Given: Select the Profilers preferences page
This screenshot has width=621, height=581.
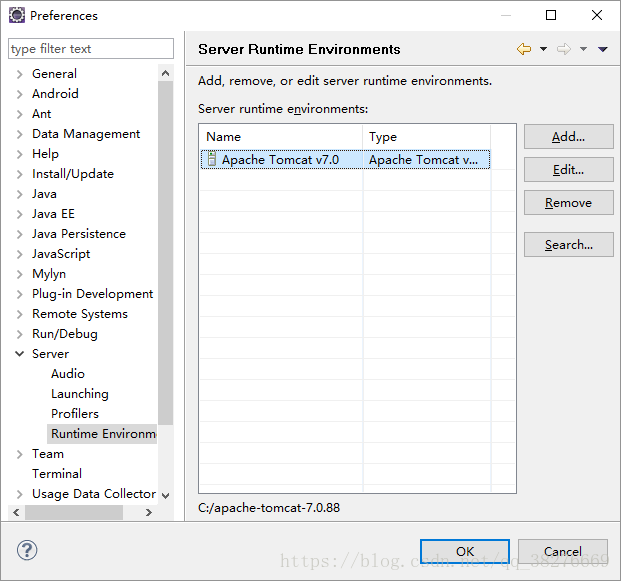Looking at the screenshot, I should 75,413.
